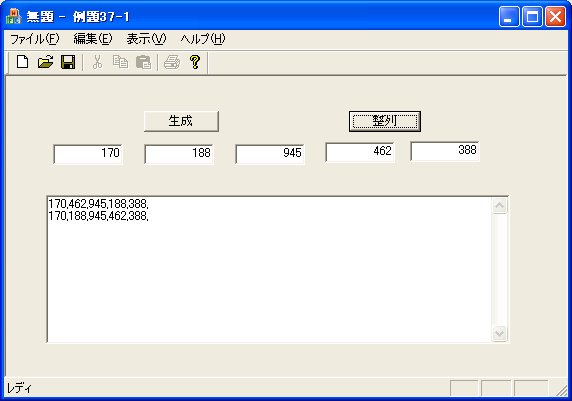The width and height of the screenshot is (572, 401).
Task: Click the output text area's down scroll arrow
Action: [x=499, y=333]
